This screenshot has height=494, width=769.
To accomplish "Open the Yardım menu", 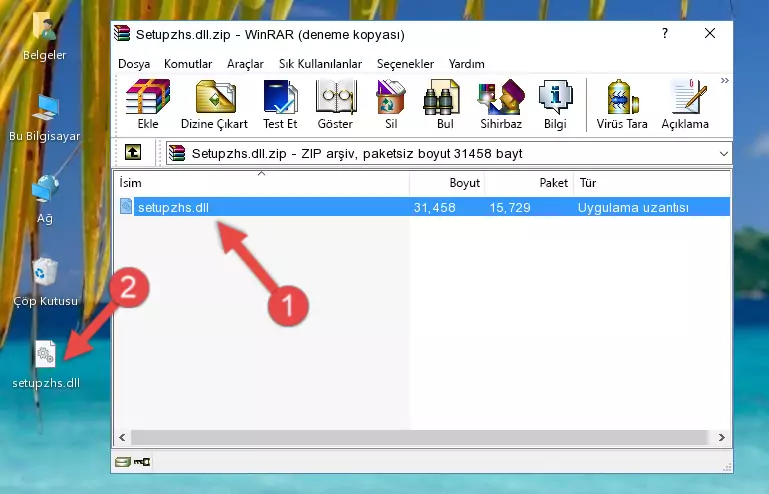I will (466, 64).
